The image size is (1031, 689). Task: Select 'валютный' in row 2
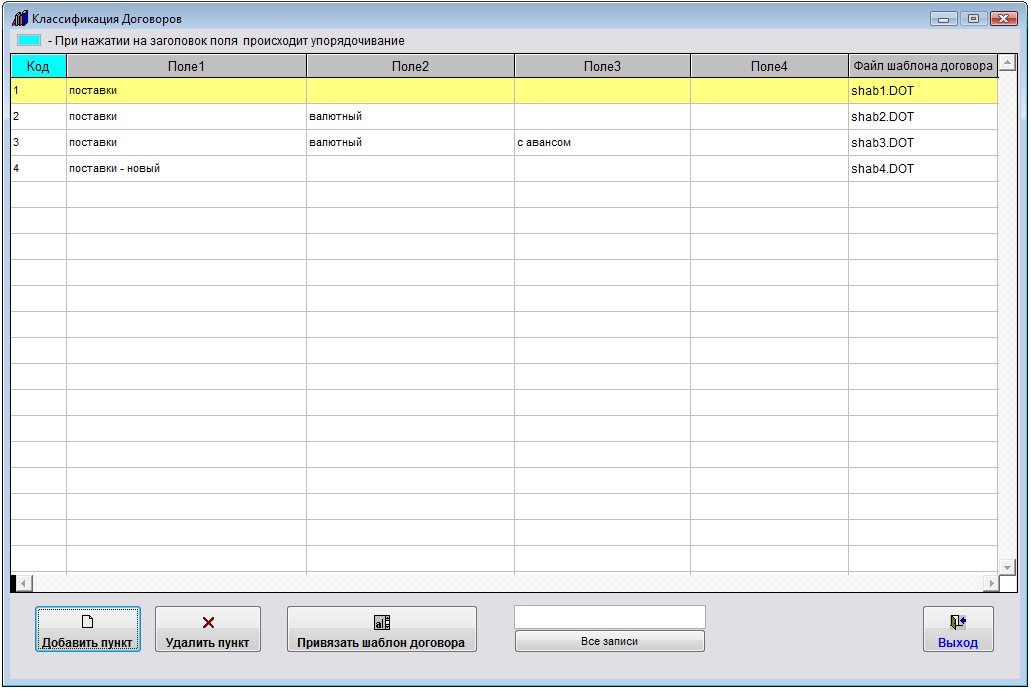[x=410, y=116]
